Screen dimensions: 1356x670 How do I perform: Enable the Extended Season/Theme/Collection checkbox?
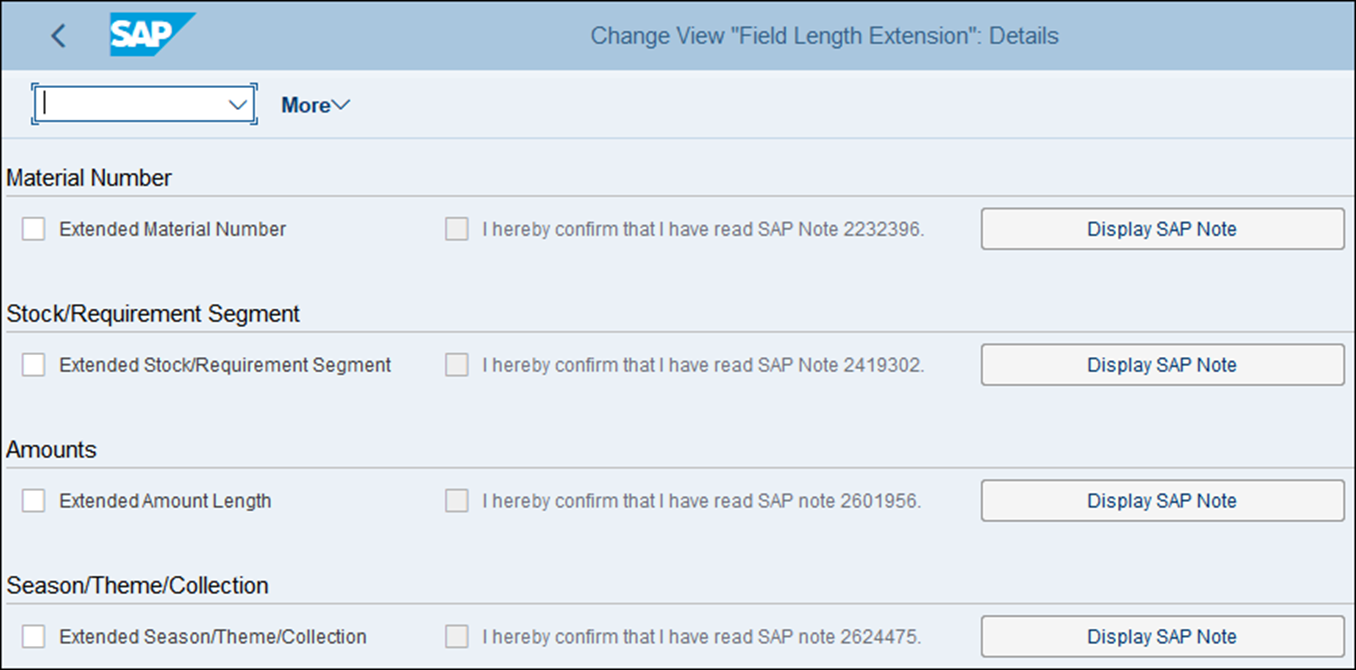(x=33, y=636)
